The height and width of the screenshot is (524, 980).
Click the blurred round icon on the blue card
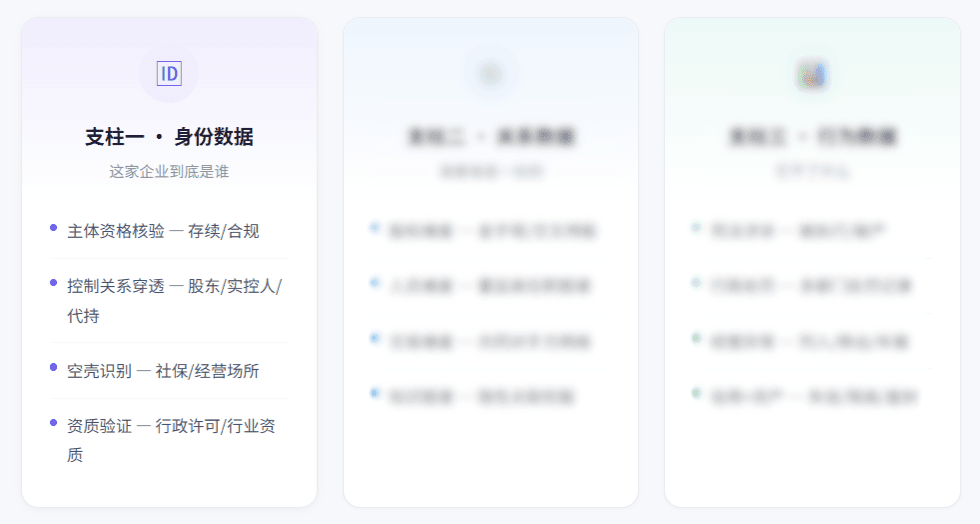(491, 74)
